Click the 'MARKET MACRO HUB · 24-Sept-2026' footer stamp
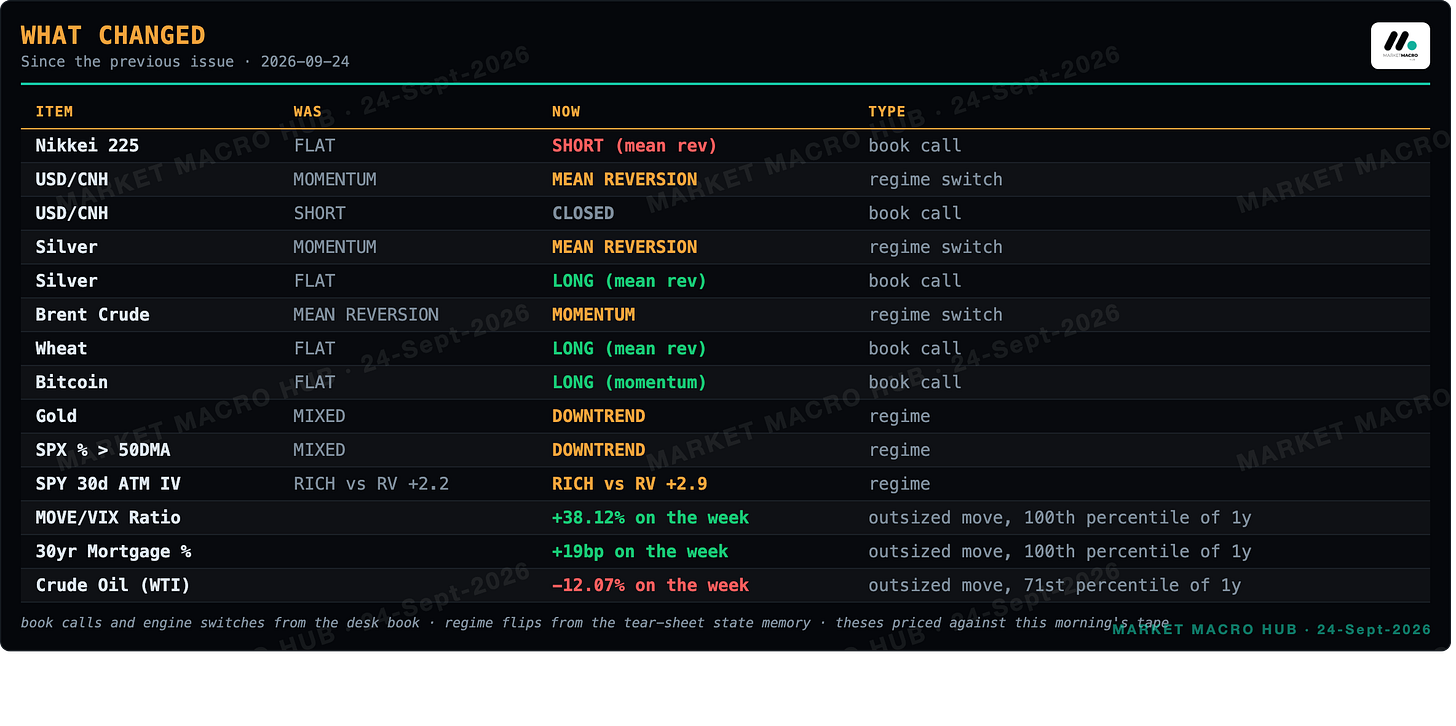Image resolution: width=1456 pixels, height=726 pixels. [1271, 630]
